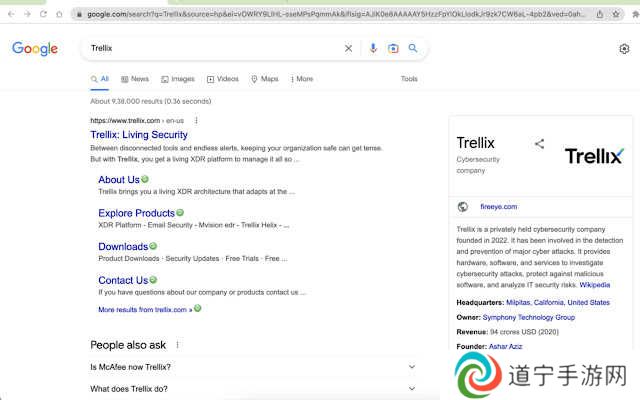This screenshot has width=640, height=400.
Task: Open the Explore Products sitelink
Action: pyautogui.click(x=136, y=213)
